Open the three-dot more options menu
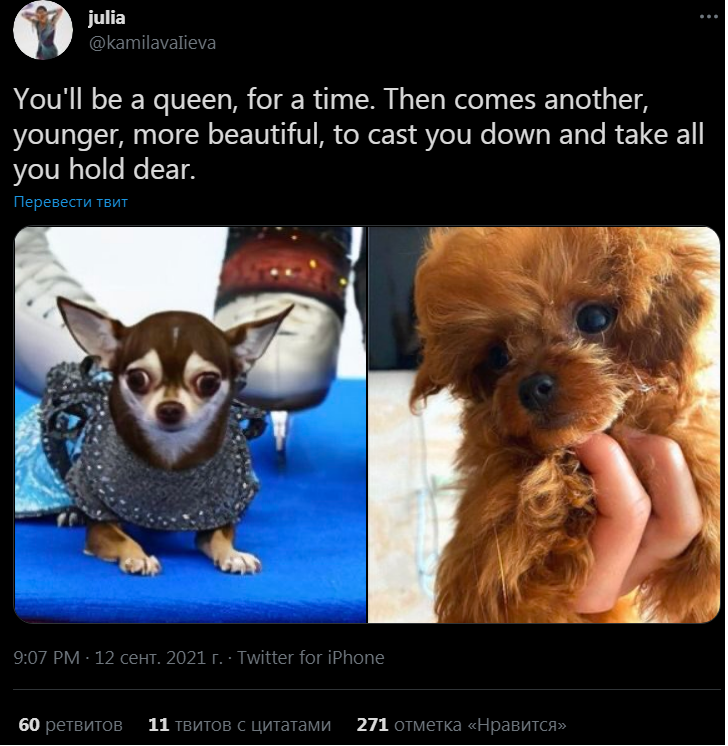728x746 pixels. click(708, 17)
